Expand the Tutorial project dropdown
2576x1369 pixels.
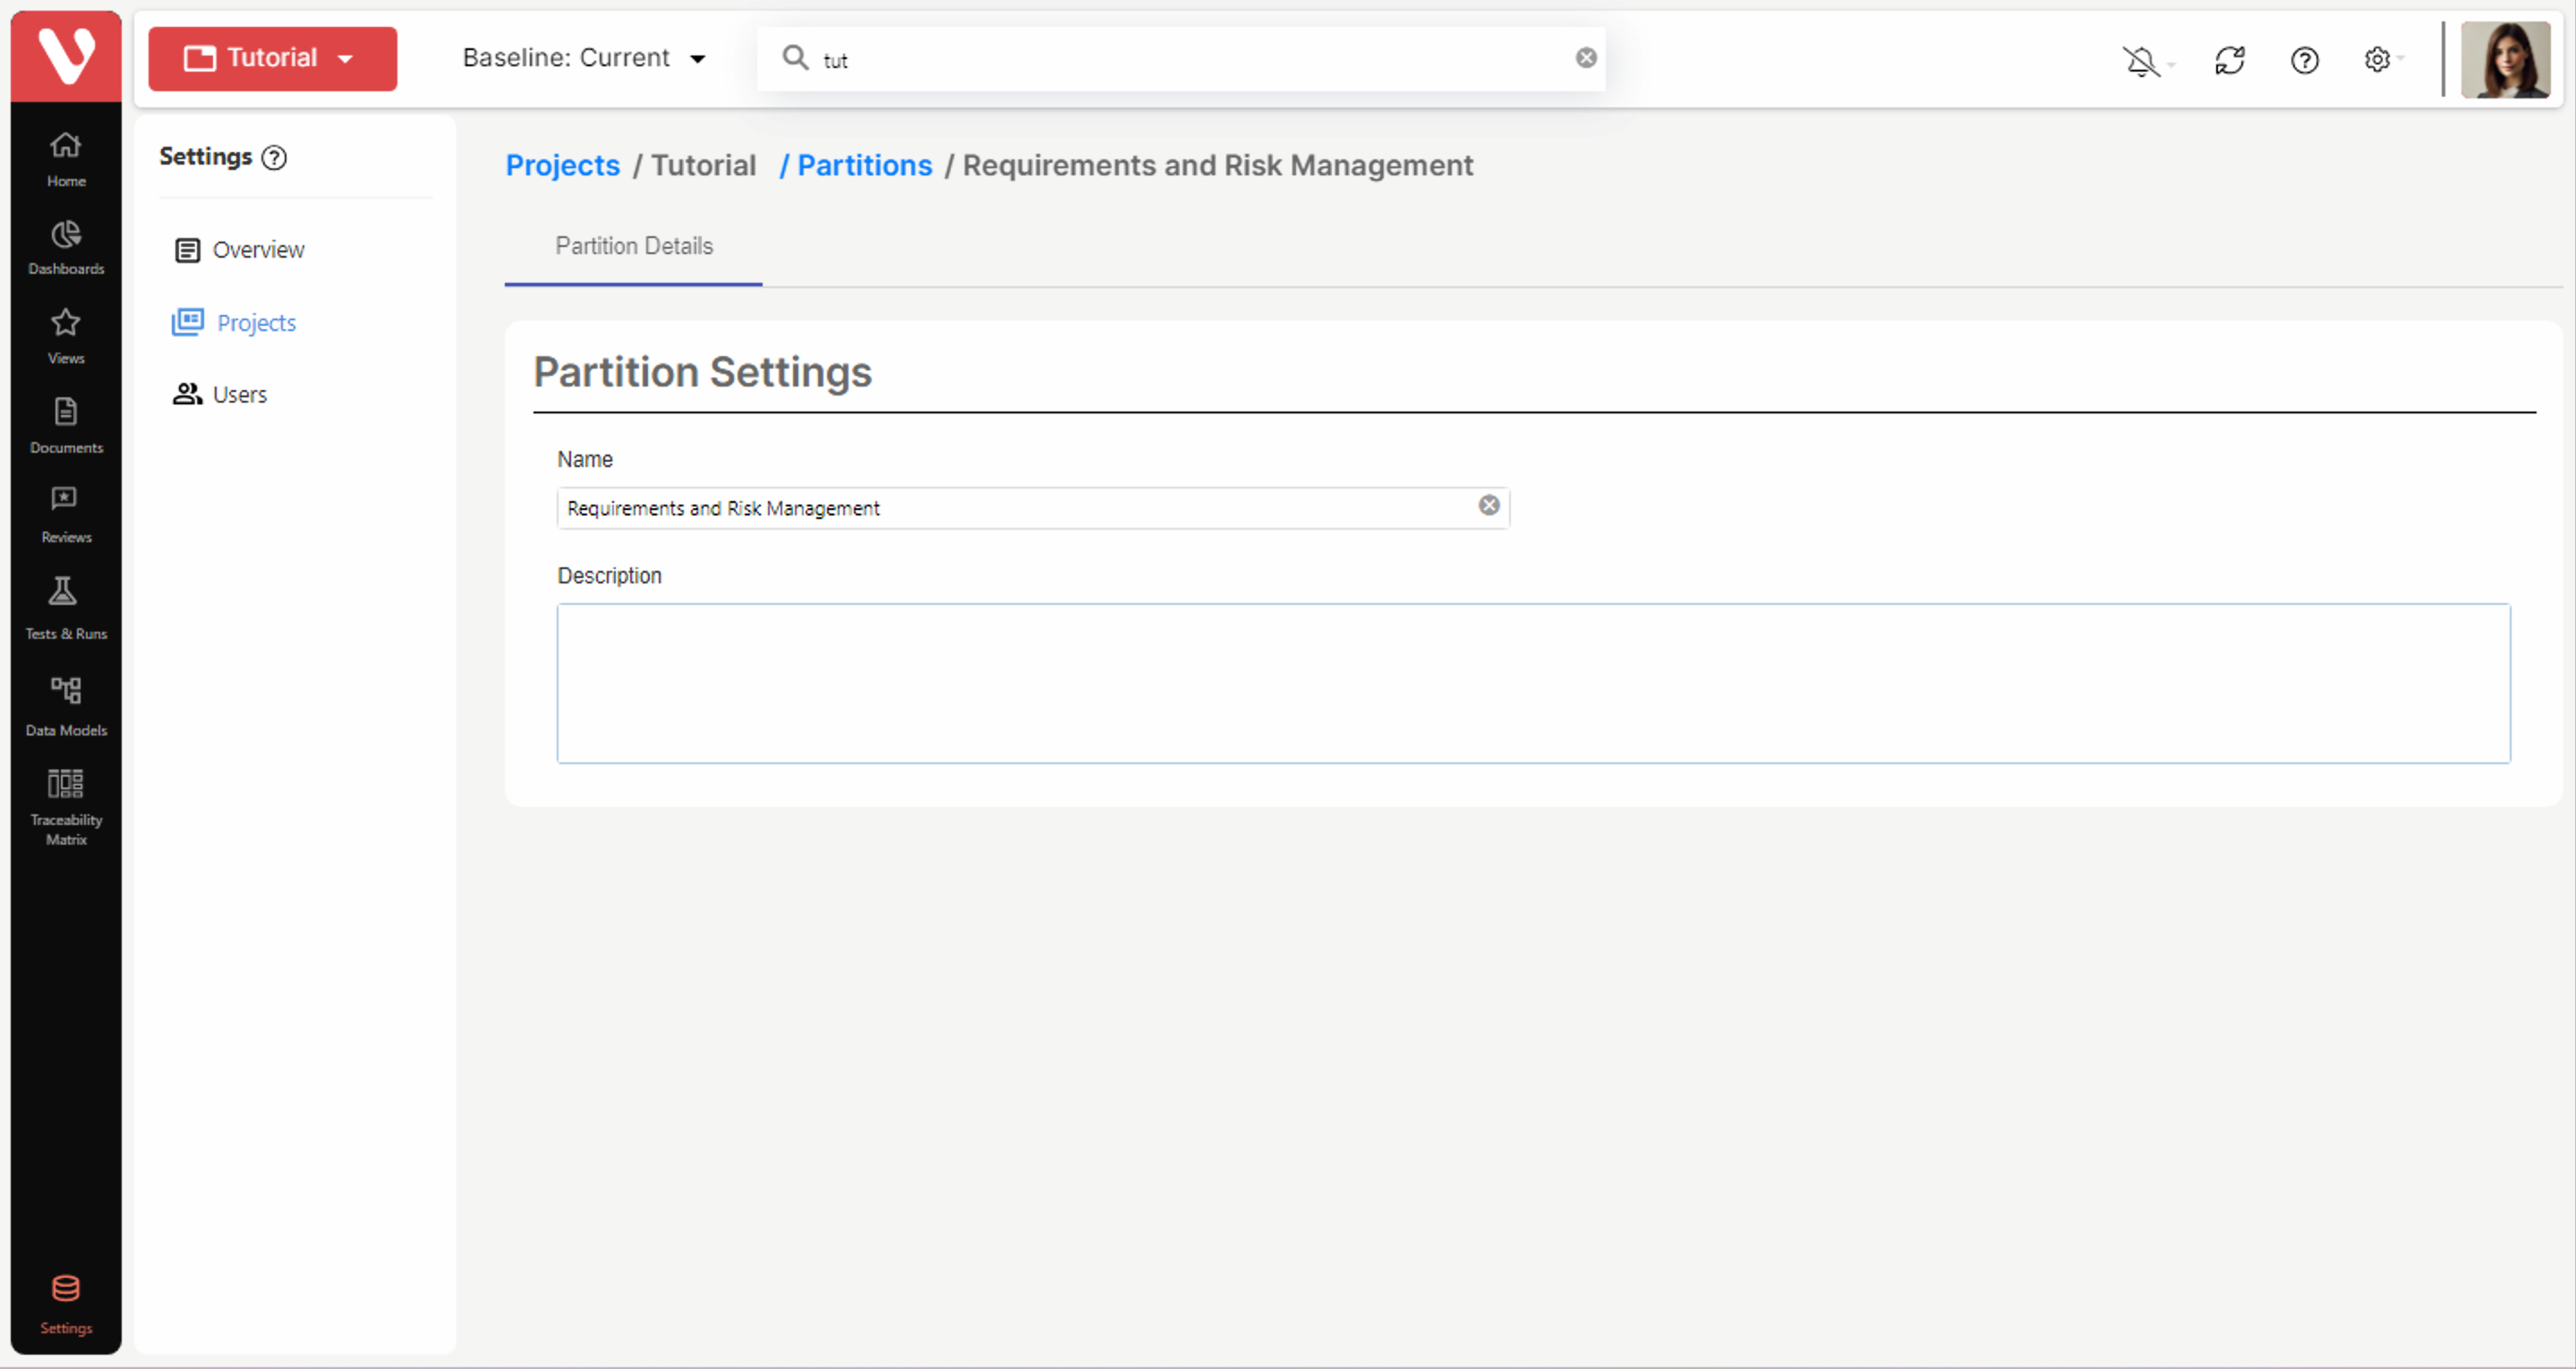coord(272,58)
